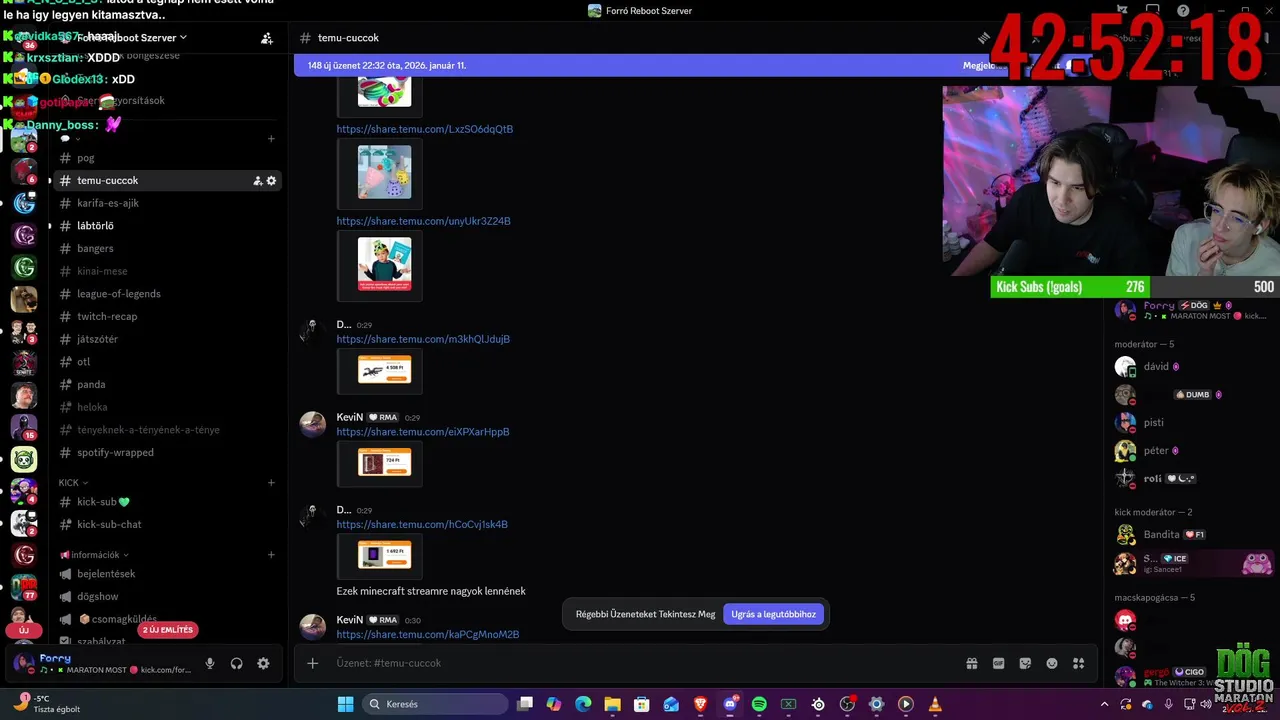Open weather widget showing -5°C
The height and width of the screenshot is (720, 1280).
coord(45,704)
